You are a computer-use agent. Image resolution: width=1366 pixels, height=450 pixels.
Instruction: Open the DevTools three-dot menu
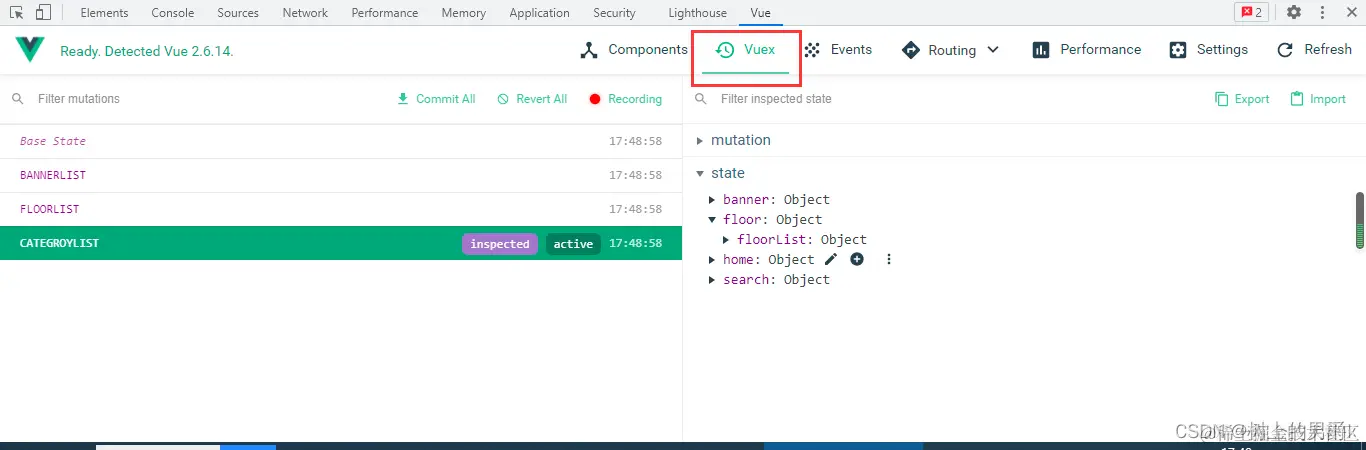pos(1323,13)
